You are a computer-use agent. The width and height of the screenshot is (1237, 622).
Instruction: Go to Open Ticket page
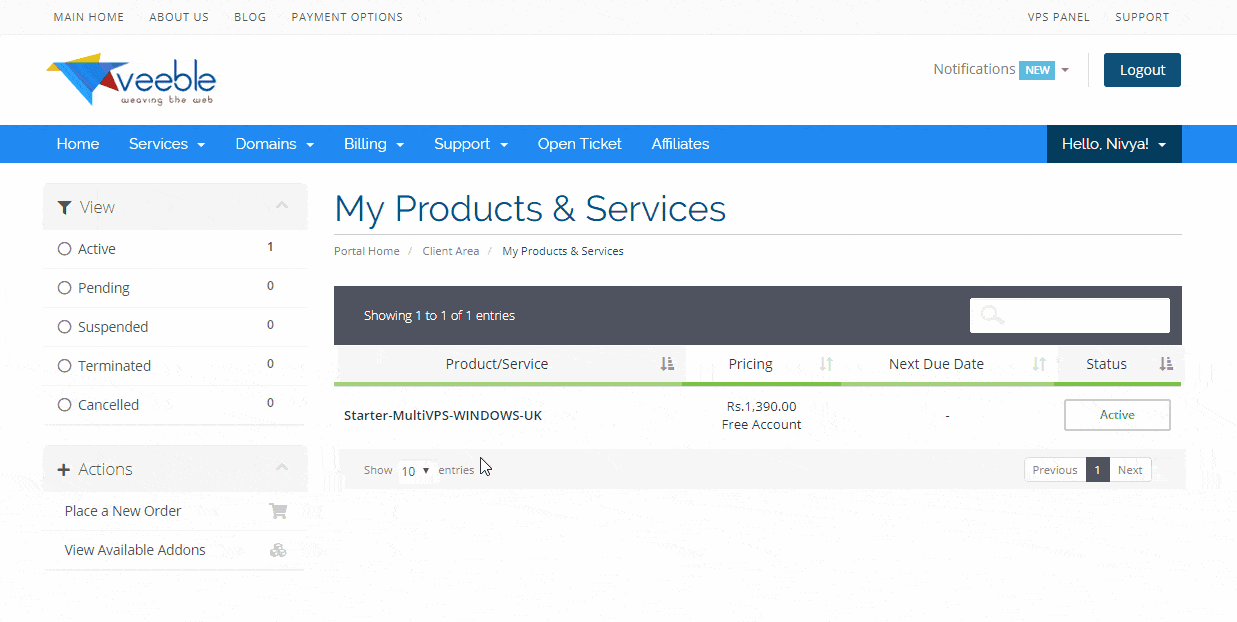coord(579,144)
